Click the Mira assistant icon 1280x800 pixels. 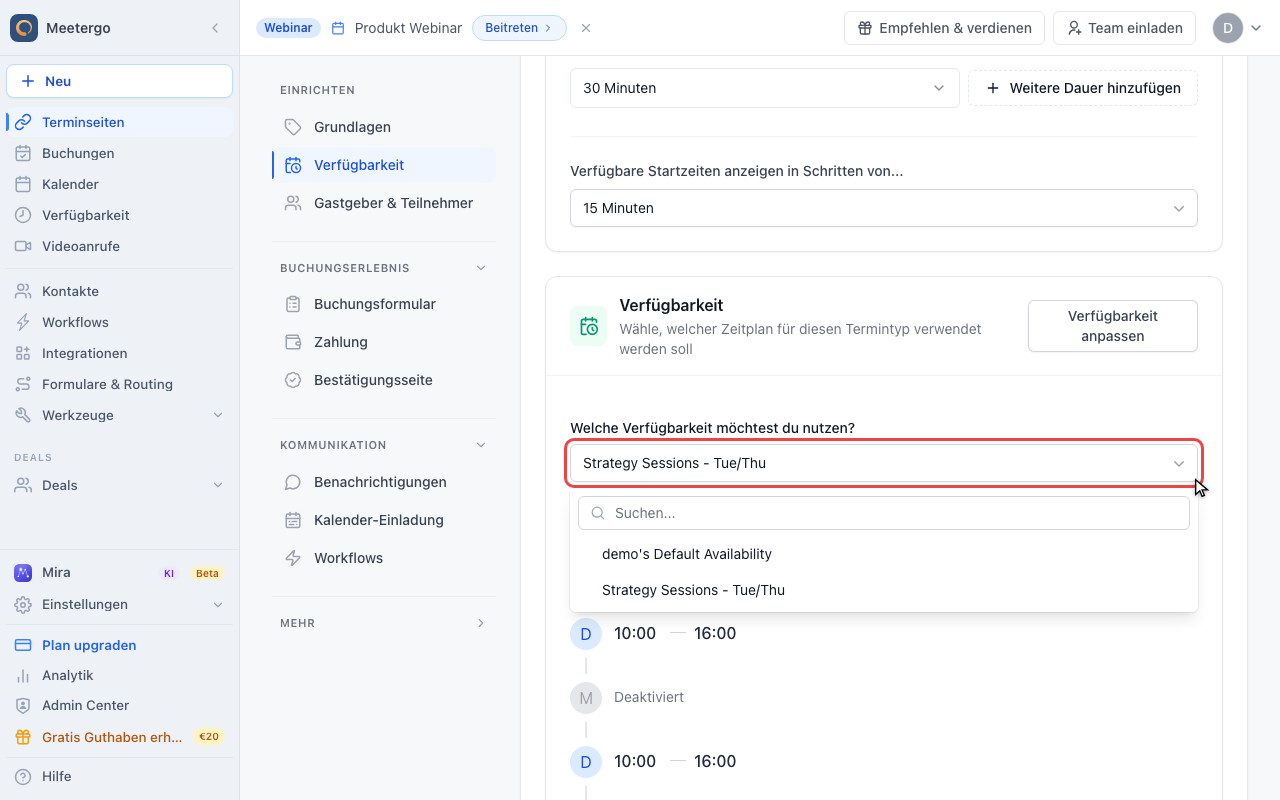click(x=23, y=573)
